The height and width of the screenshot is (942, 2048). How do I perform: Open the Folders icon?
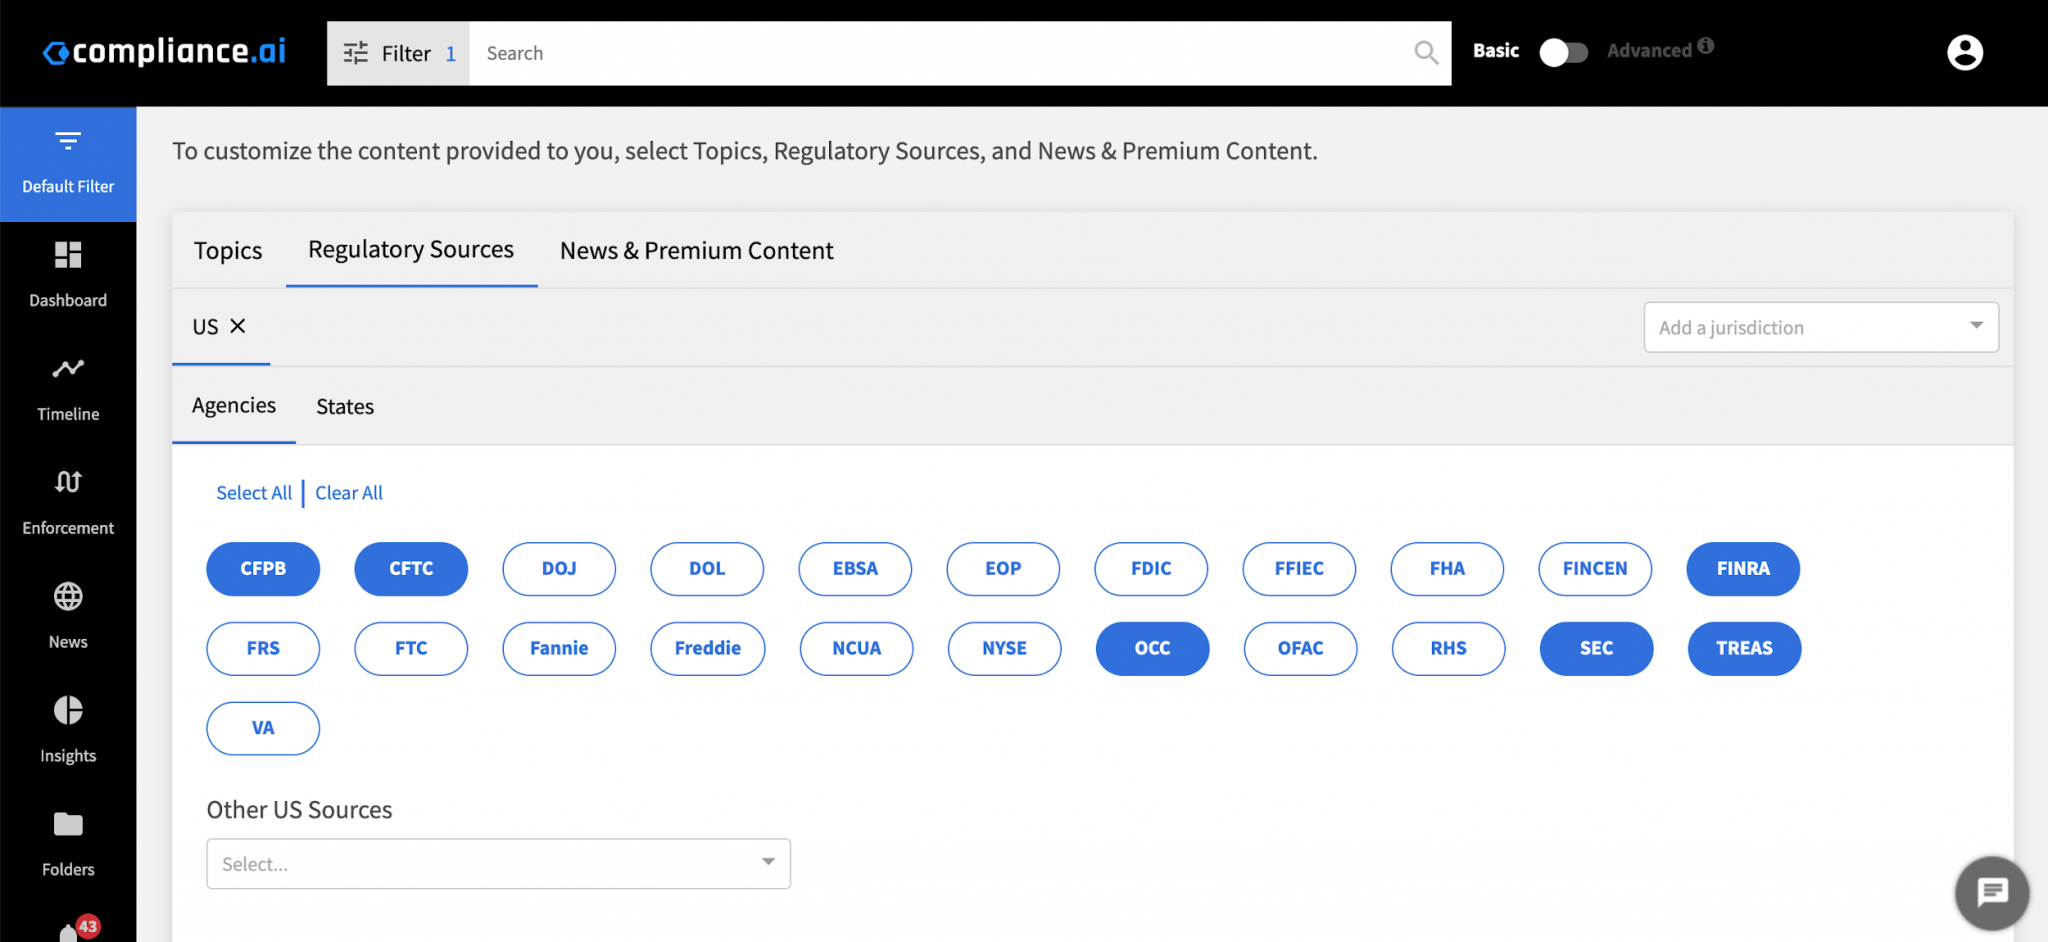point(68,824)
